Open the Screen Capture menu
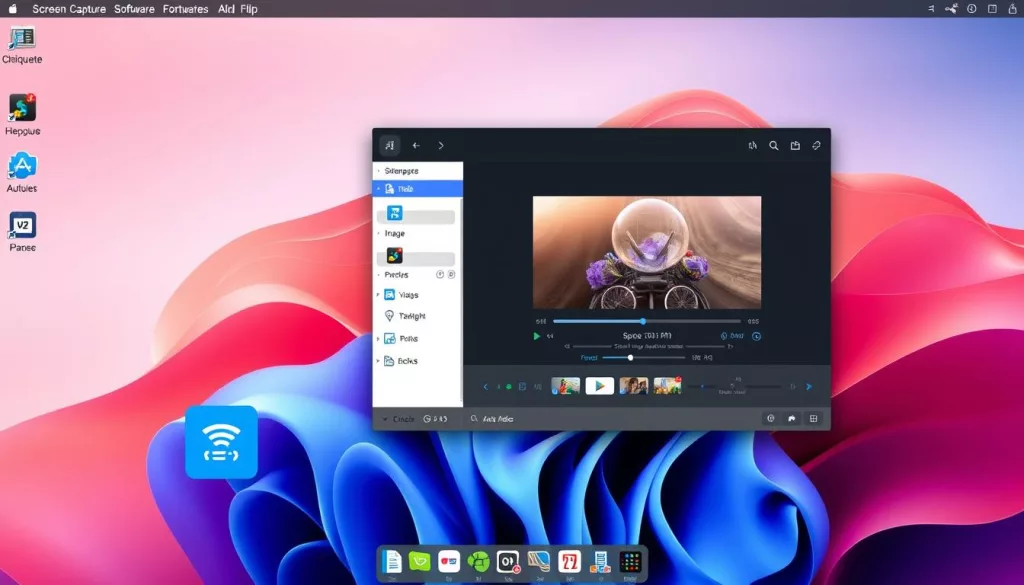Screen dimensions: 1024x585 click(x=69, y=9)
